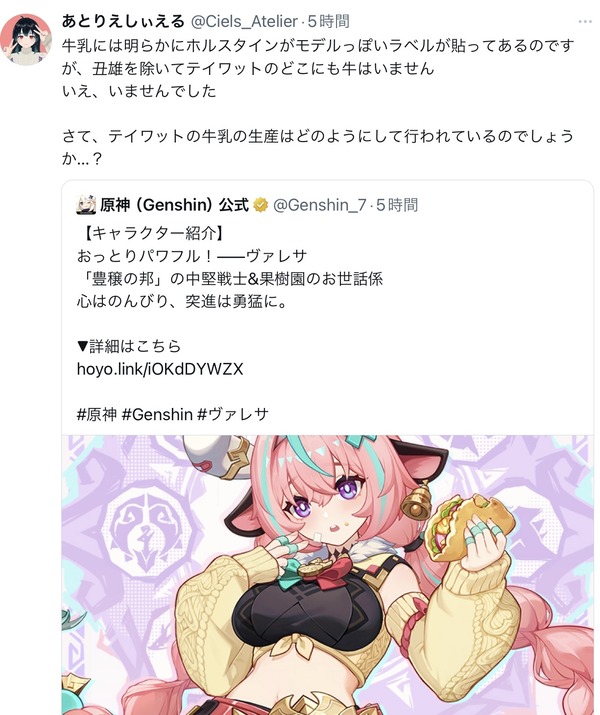Viewport: 600px width, 715px height.
Task: Click the quoted tweet's キャラクター紹介 text
Action: (151, 233)
